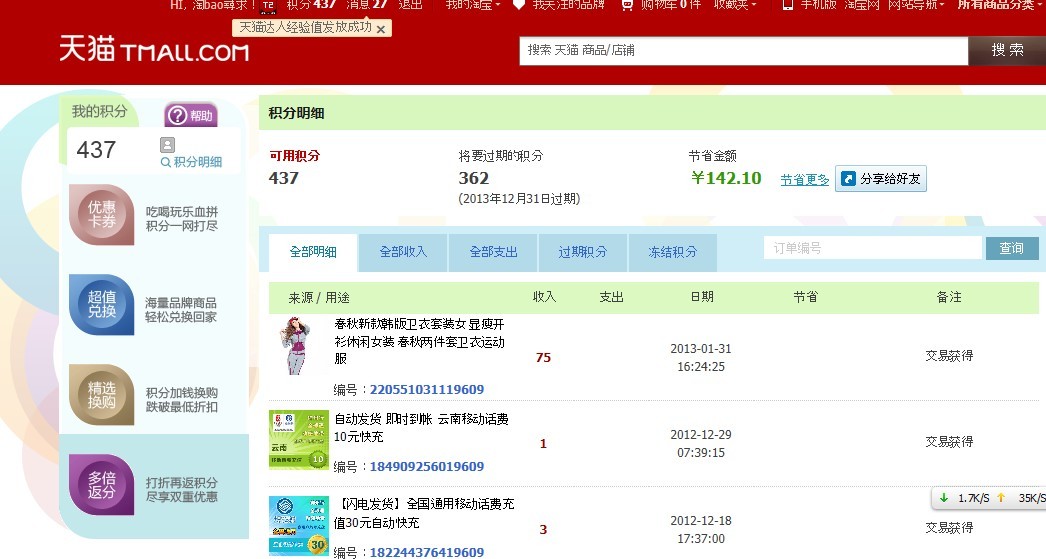
Task: Open order number 182244376419609
Action: [427, 552]
